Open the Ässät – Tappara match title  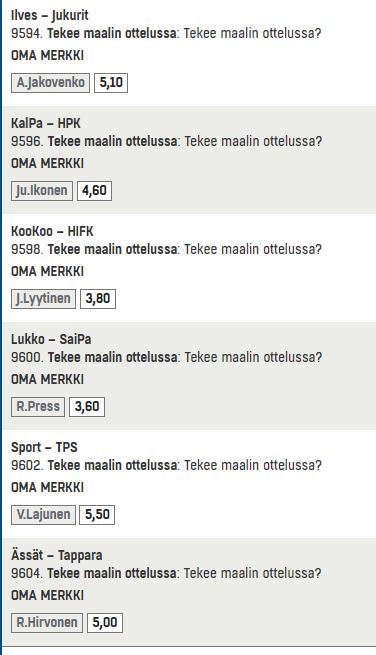pyautogui.click(x=57, y=555)
